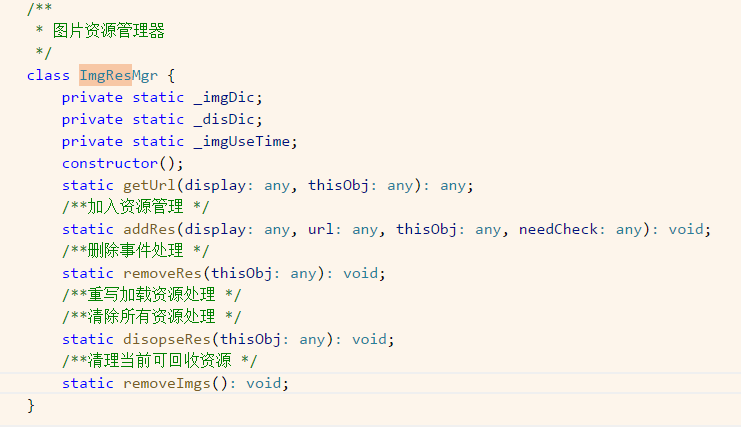Click the _imgUseTime static field
The height and width of the screenshot is (427, 741).
[245, 142]
